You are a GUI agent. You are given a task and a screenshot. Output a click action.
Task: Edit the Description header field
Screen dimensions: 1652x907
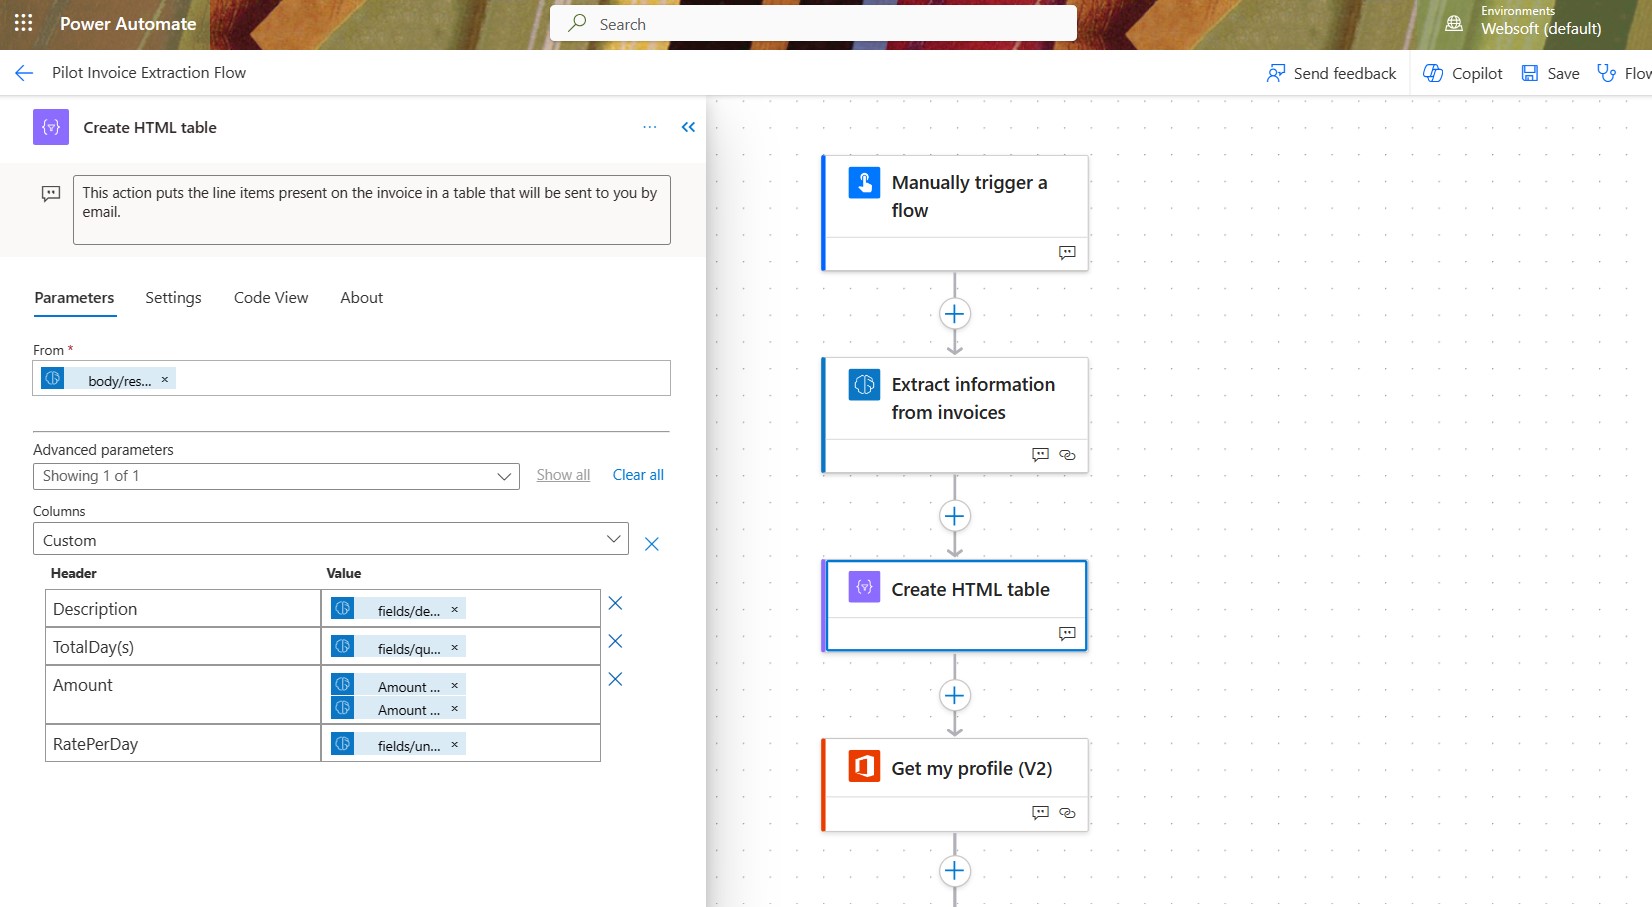tap(183, 608)
